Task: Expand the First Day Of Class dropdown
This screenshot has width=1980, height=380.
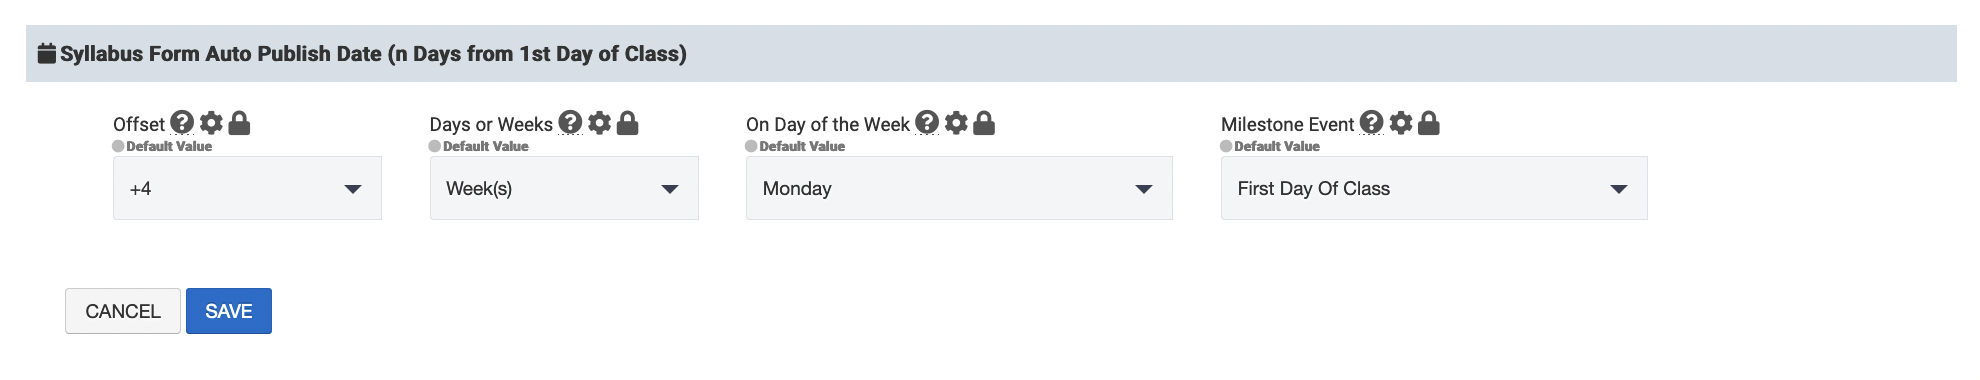Action: pyautogui.click(x=1434, y=188)
